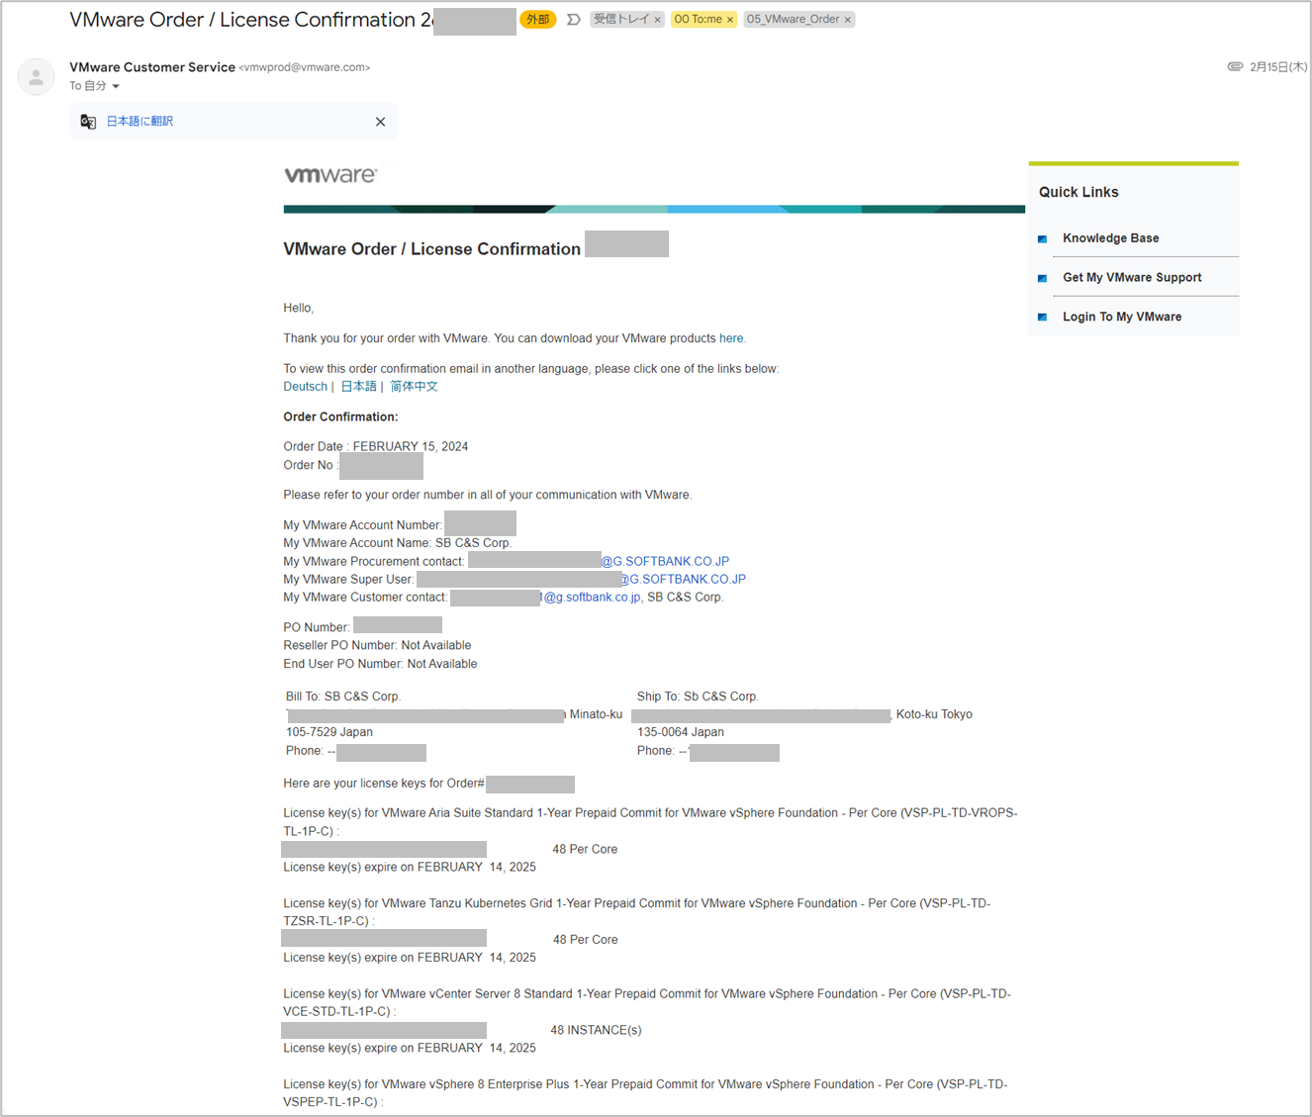Viewport: 1312px width, 1117px height.
Task: Click the Get My VMware Support bullet icon
Action: click(1042, 278)
